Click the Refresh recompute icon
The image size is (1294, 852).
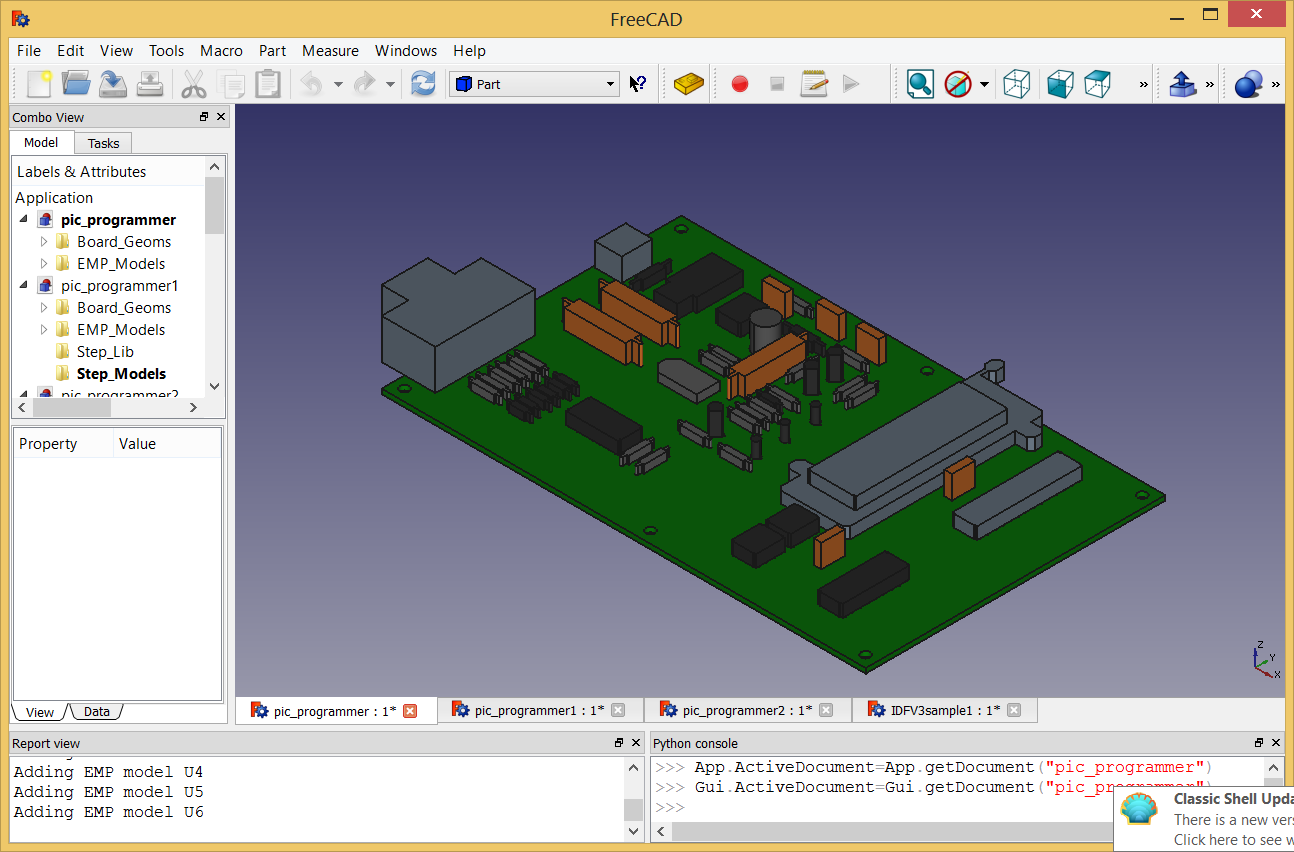click(x=423, y=84)
